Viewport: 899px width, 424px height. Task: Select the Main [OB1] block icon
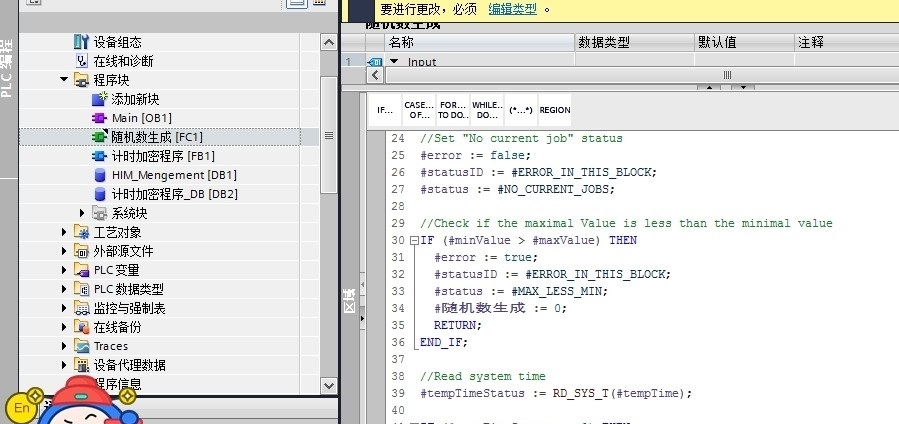click(x=100, y=118)
